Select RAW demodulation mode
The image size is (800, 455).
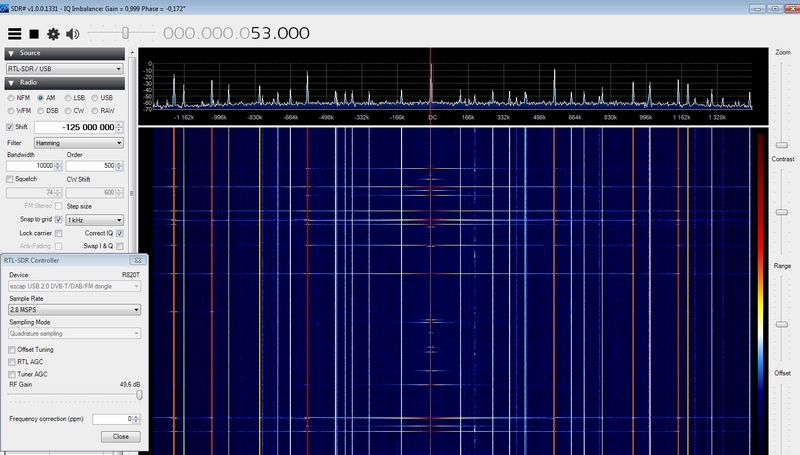pos(94,111)
